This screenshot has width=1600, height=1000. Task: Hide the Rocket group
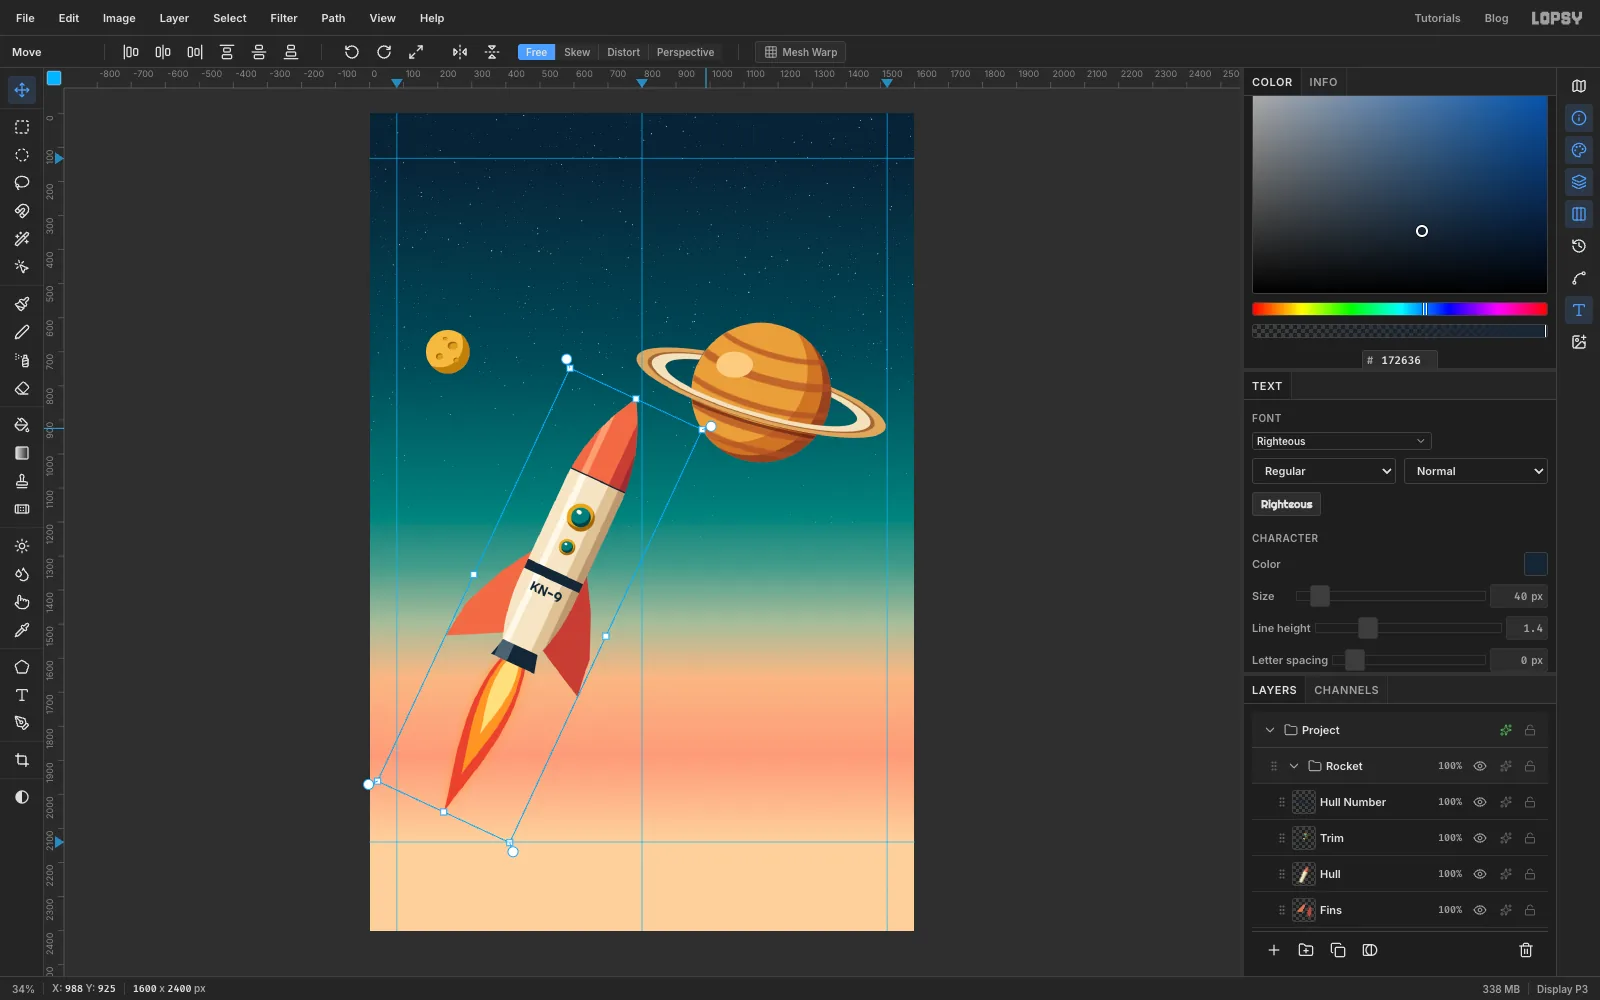[x=1480, y=766]
